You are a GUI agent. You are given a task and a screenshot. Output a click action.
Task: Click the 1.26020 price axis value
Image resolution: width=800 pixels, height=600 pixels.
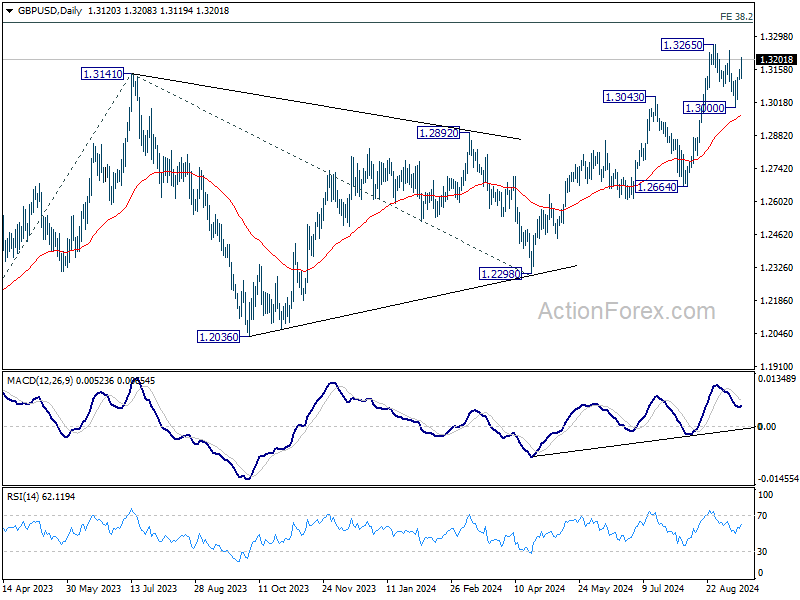click(777, 202)
